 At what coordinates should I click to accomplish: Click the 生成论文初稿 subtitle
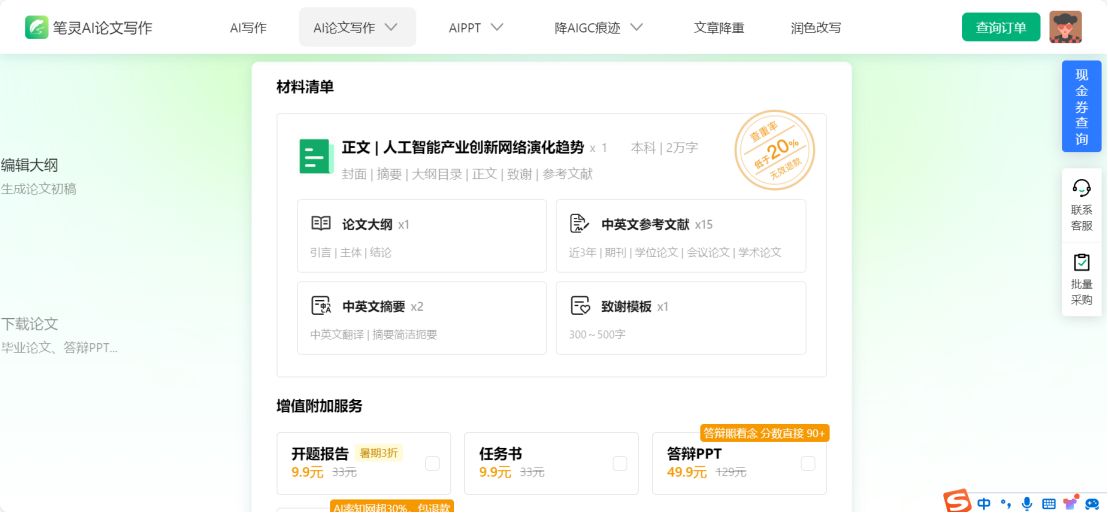point(38,189)
